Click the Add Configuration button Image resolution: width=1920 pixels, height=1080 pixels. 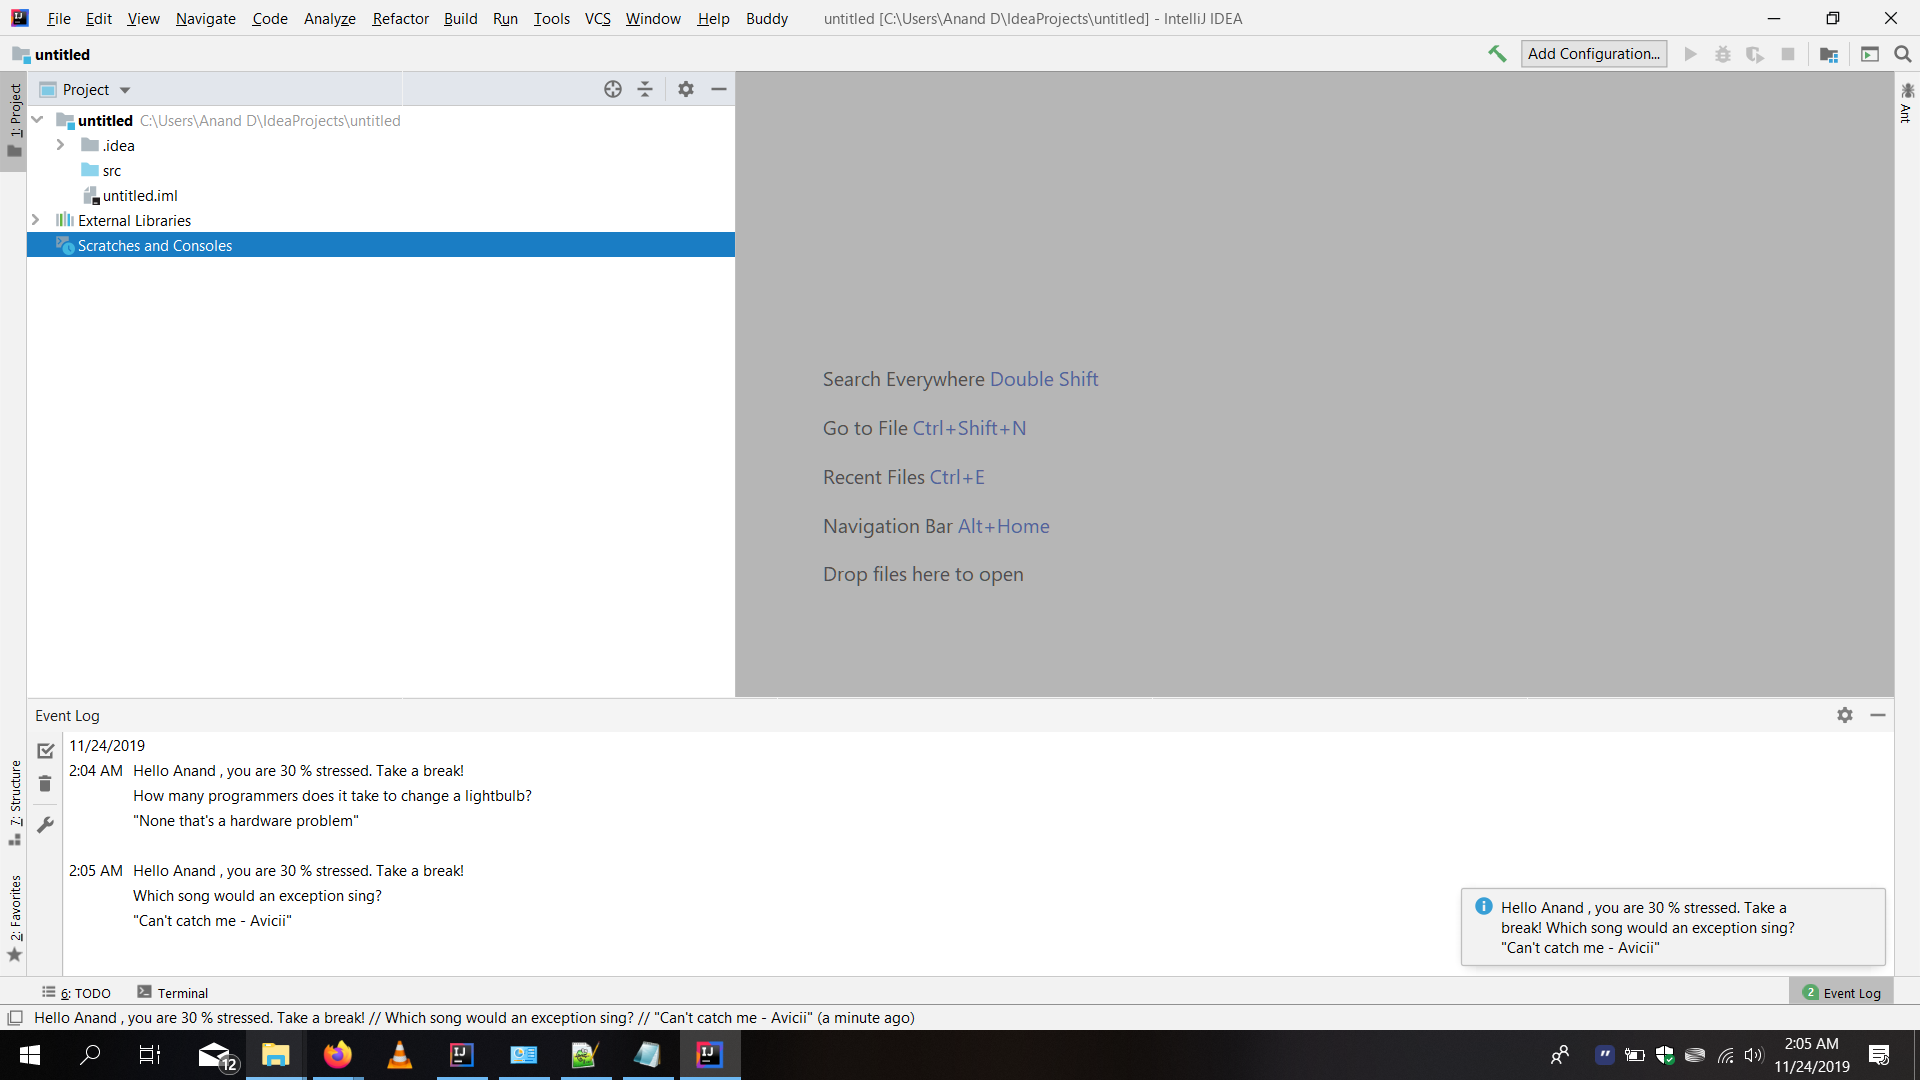click(x=1593, y=54)
